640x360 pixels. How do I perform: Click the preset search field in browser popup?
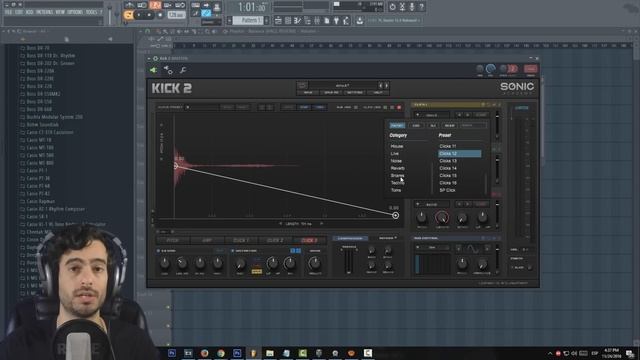(x=473, y=126)
